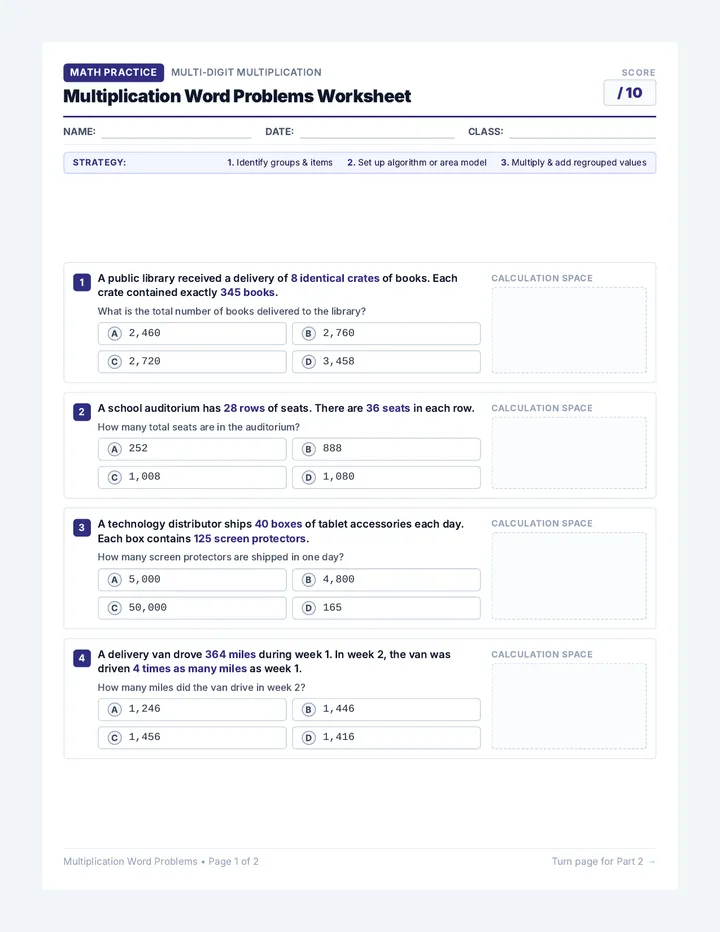Select option D 165 in question 3
This screenshot has height=932, width=720.
pyautogui.click(x=386, y=607)
